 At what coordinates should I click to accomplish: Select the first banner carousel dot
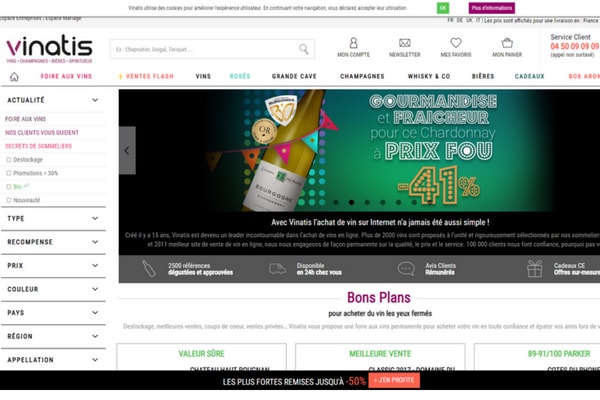click(336, 202)
